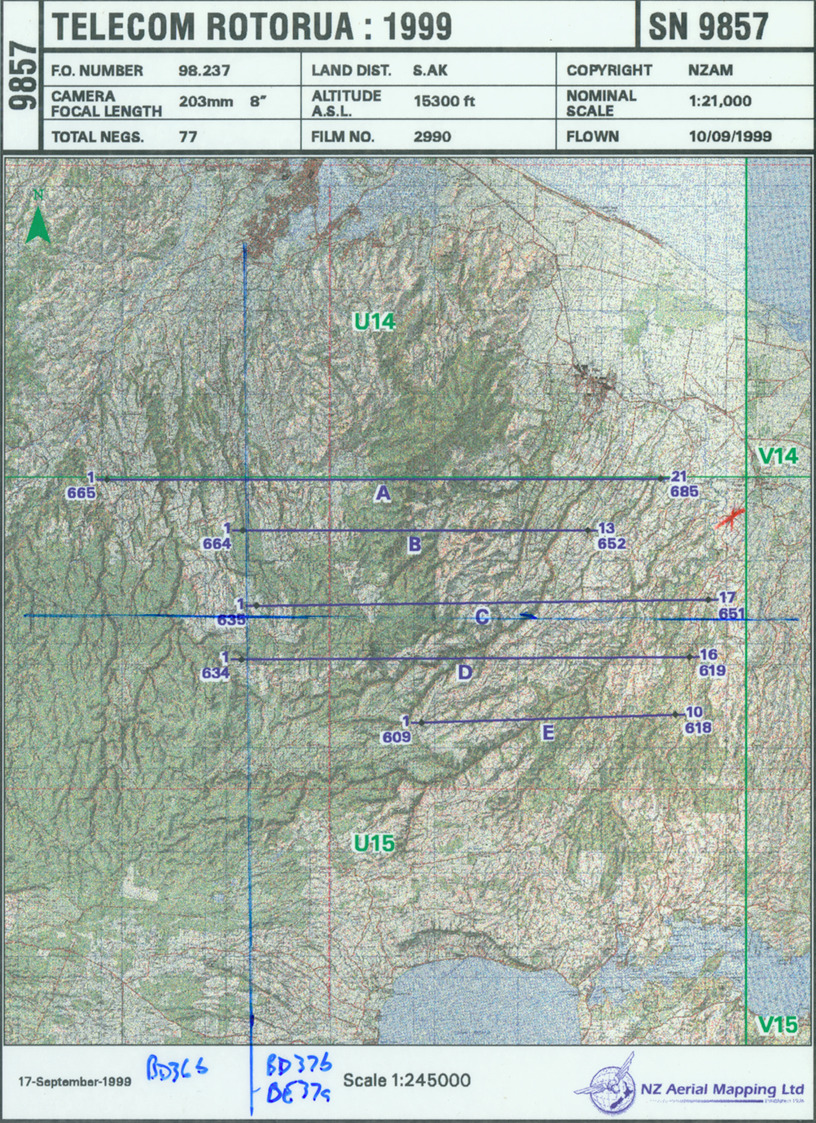Viewport: 816px width, 1123px height.
Task: Select the total negatives value 77
Action: click(x=188, y=136)
